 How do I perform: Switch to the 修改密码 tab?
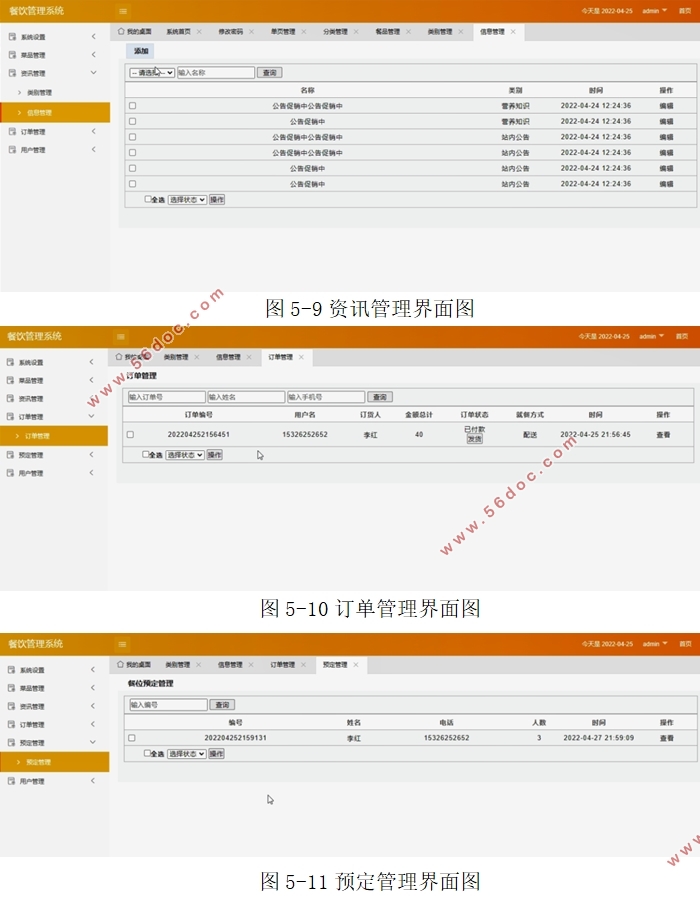coord(231,32)
